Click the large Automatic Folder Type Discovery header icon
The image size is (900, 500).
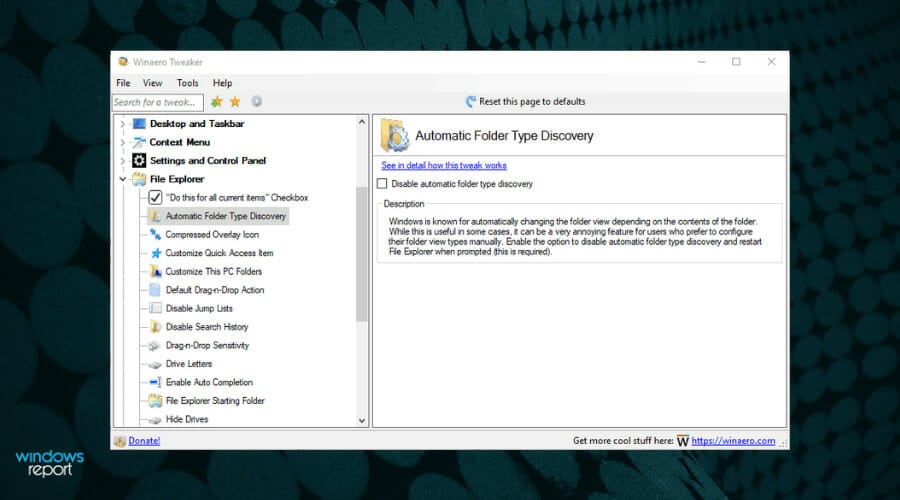point(394,135)
